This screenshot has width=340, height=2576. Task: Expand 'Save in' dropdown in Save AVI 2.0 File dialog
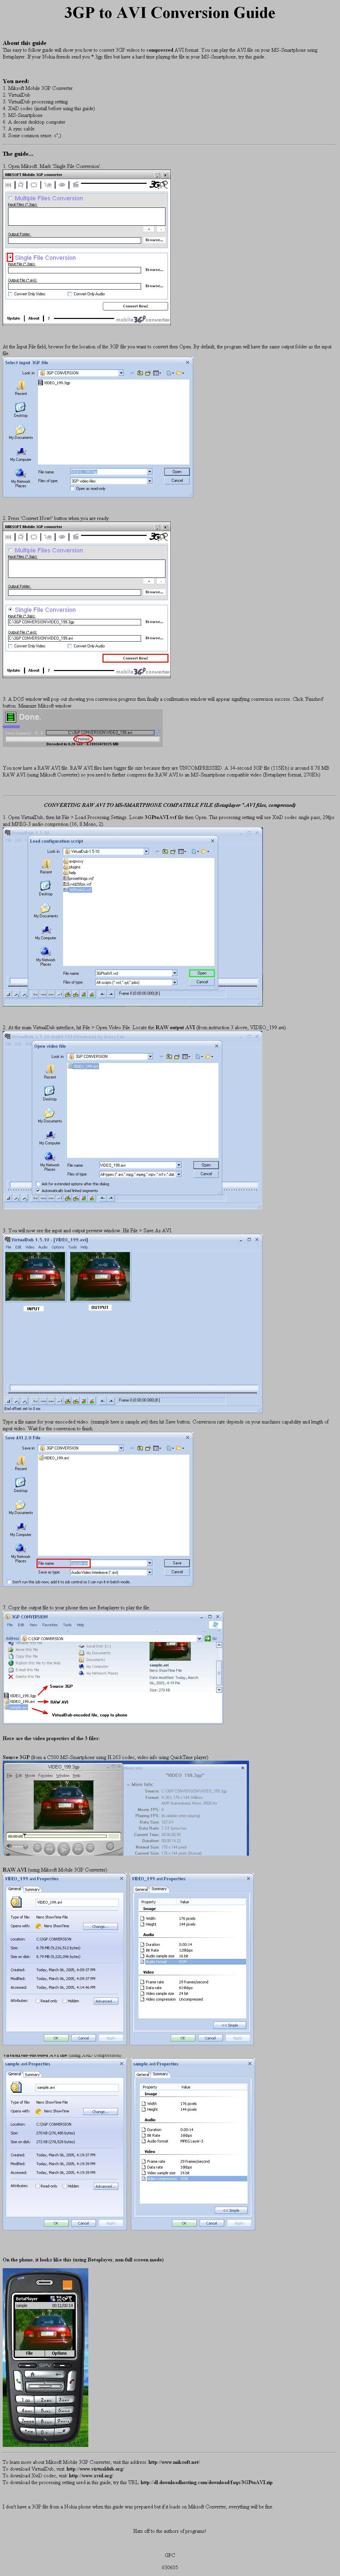point(121,1448)
